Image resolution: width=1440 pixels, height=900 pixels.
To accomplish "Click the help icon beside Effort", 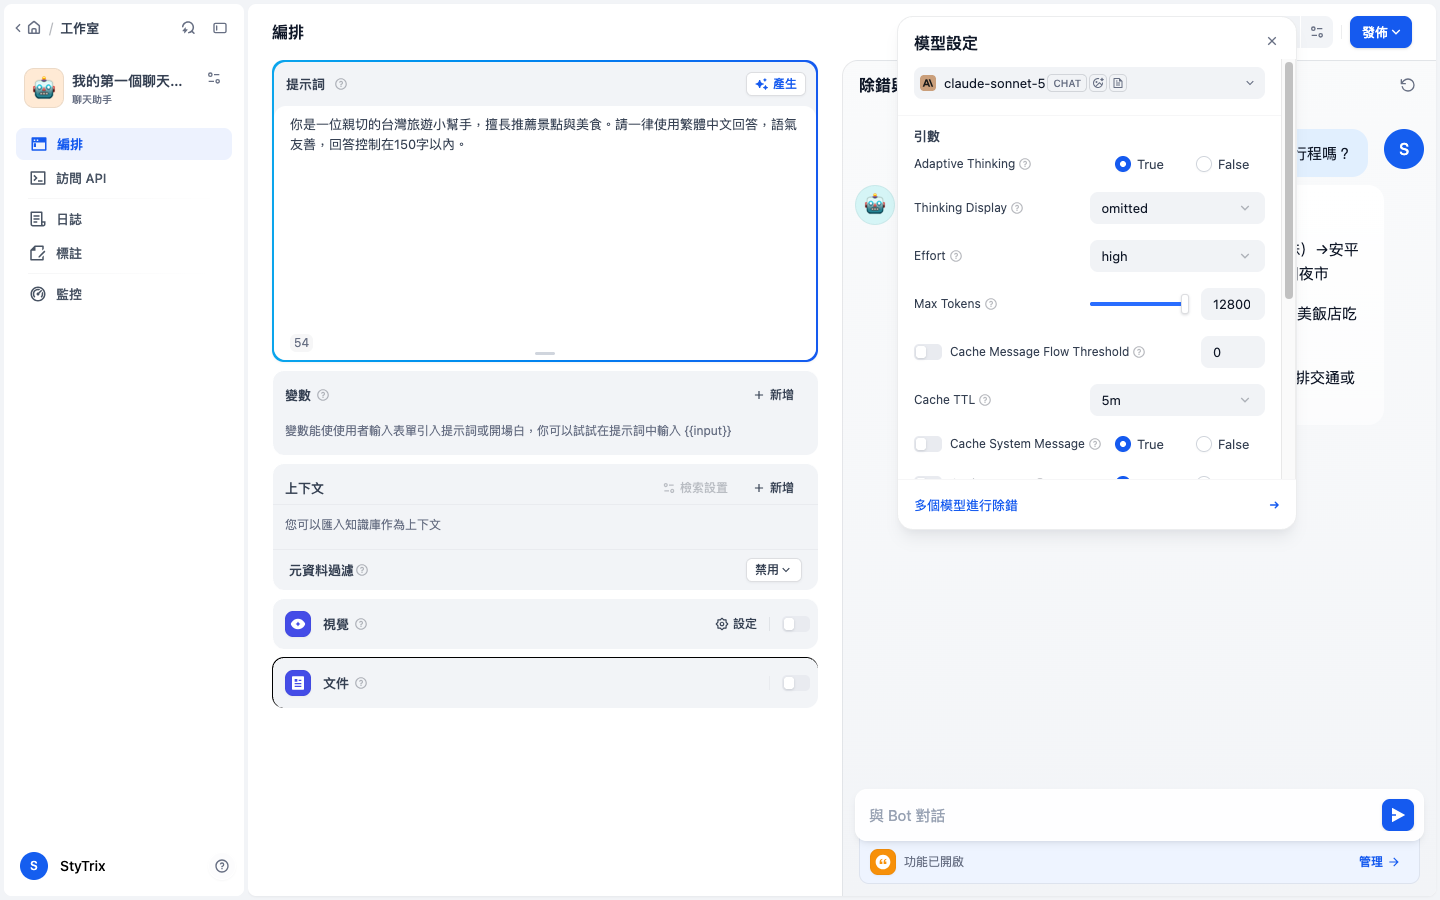I will 956,256.
